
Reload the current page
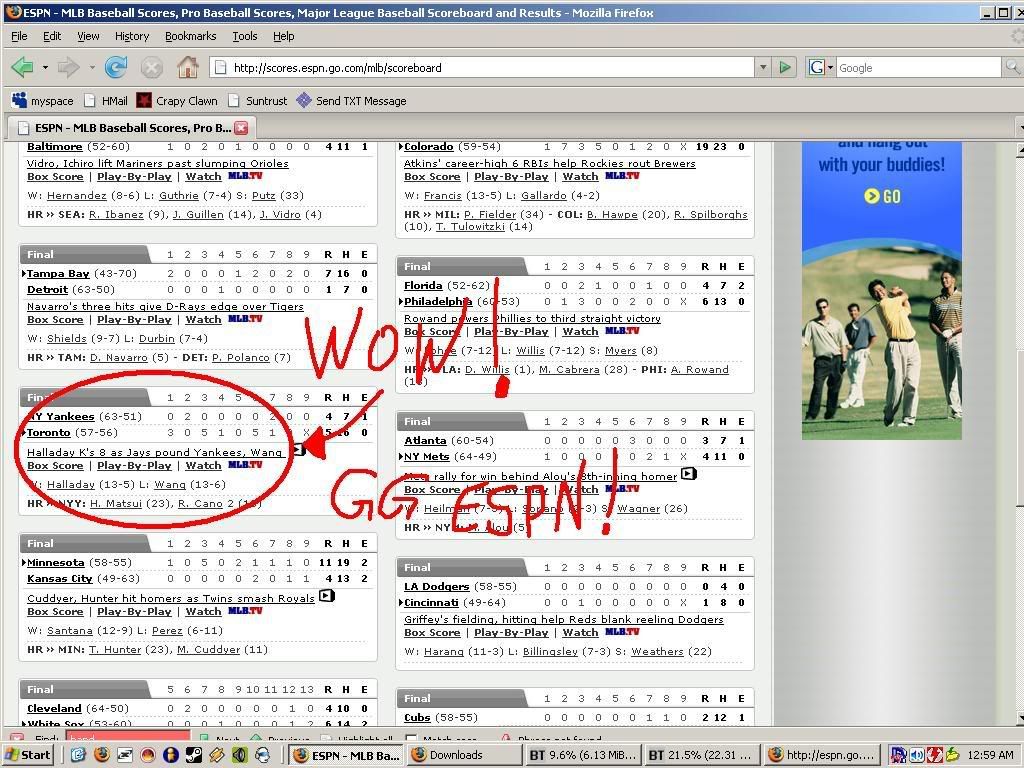[x=116, y=67]
